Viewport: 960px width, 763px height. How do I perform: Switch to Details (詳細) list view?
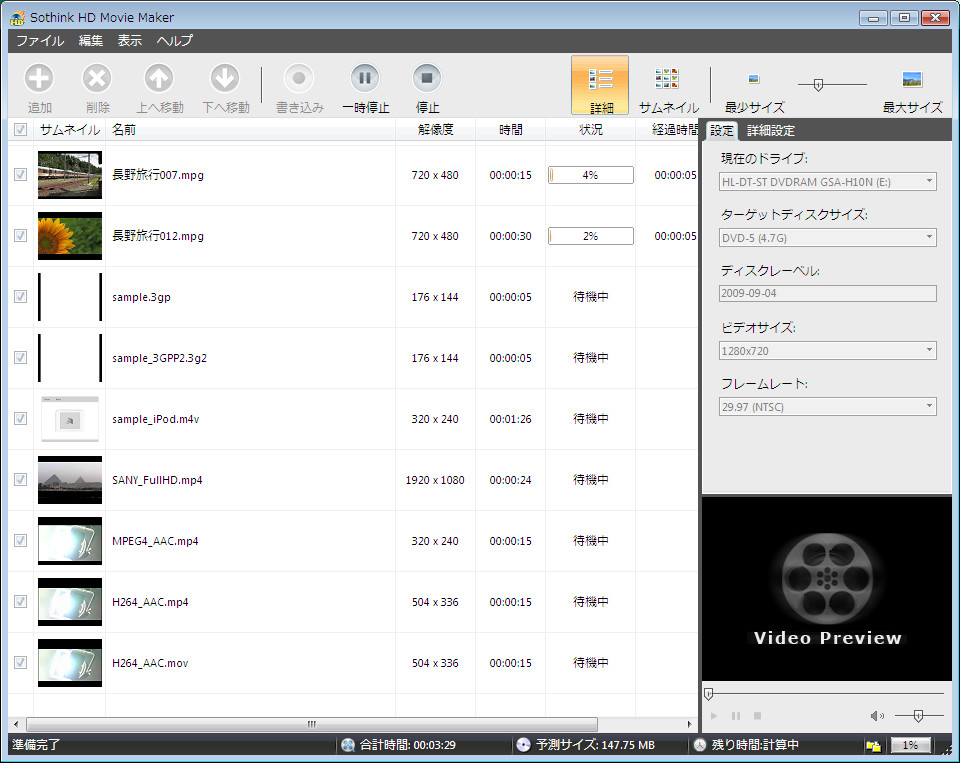[600, 85]
